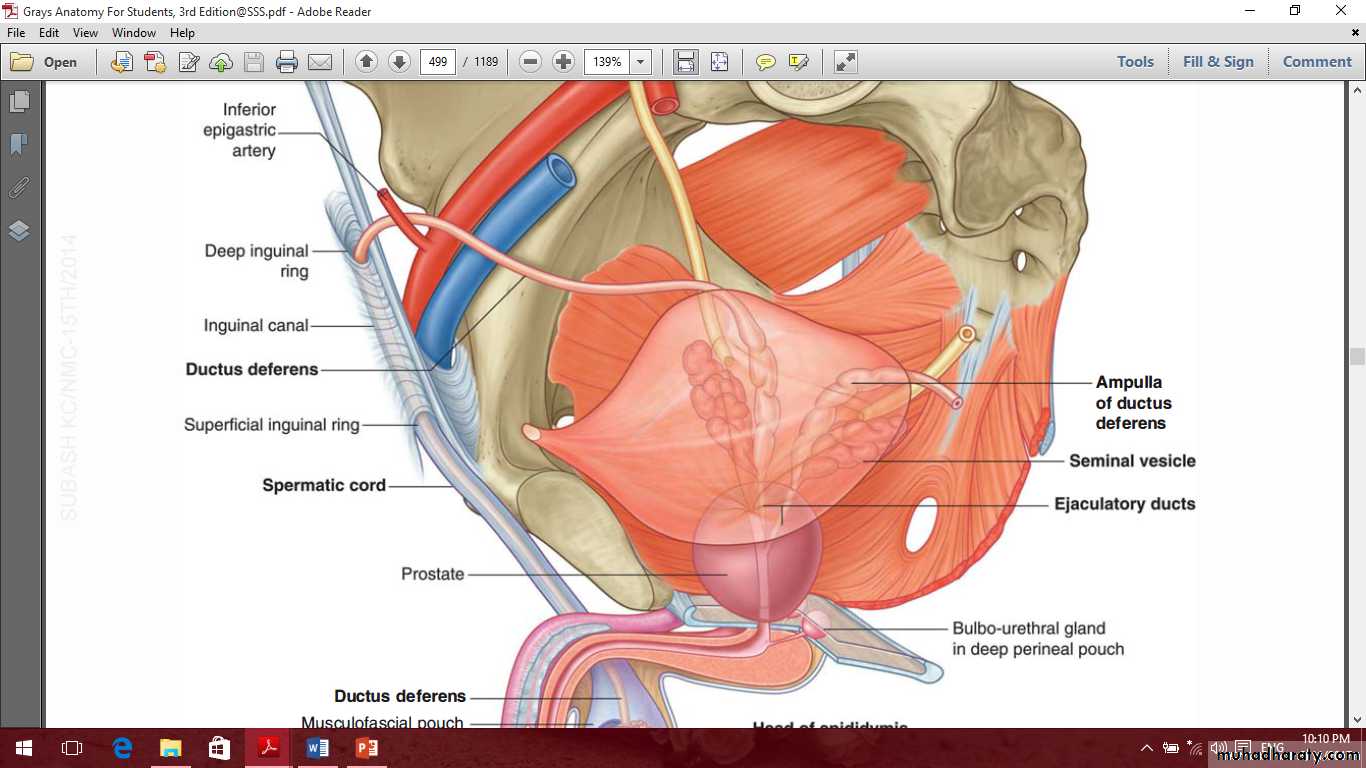This screenshot has height=768, width=1366.
Task: Open Page Thumbnails panel
Action: click(19, 102)
